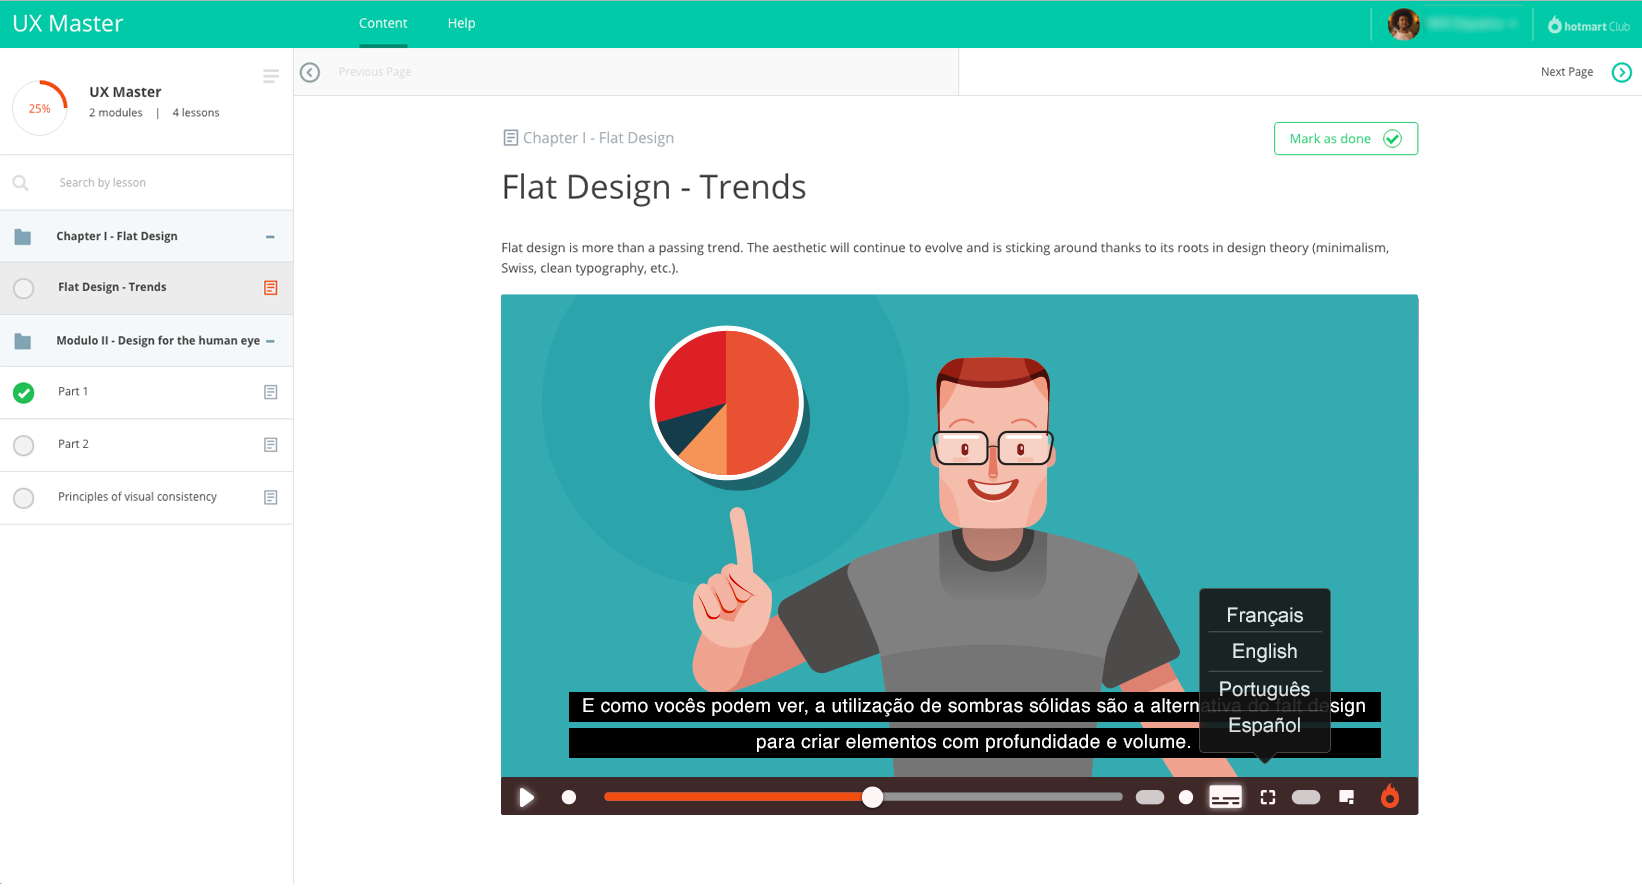Click the Hotmart flame logo in player

(1390, 796)
